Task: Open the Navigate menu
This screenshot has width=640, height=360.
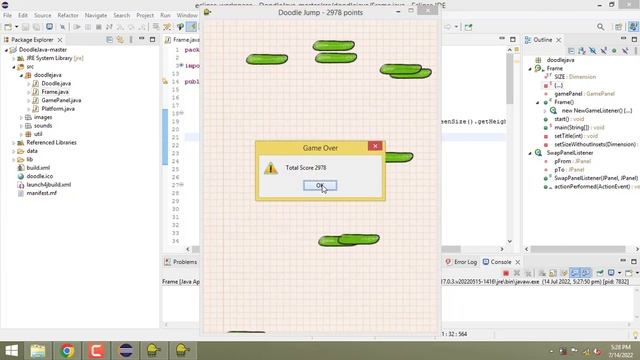Action: [x=96, y=15]
